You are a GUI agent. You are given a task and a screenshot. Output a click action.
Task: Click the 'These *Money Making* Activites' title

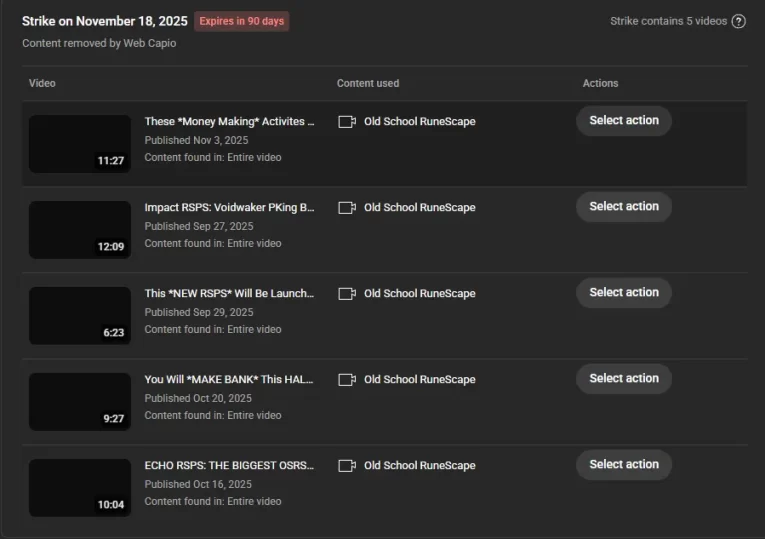tap(229, 122)
